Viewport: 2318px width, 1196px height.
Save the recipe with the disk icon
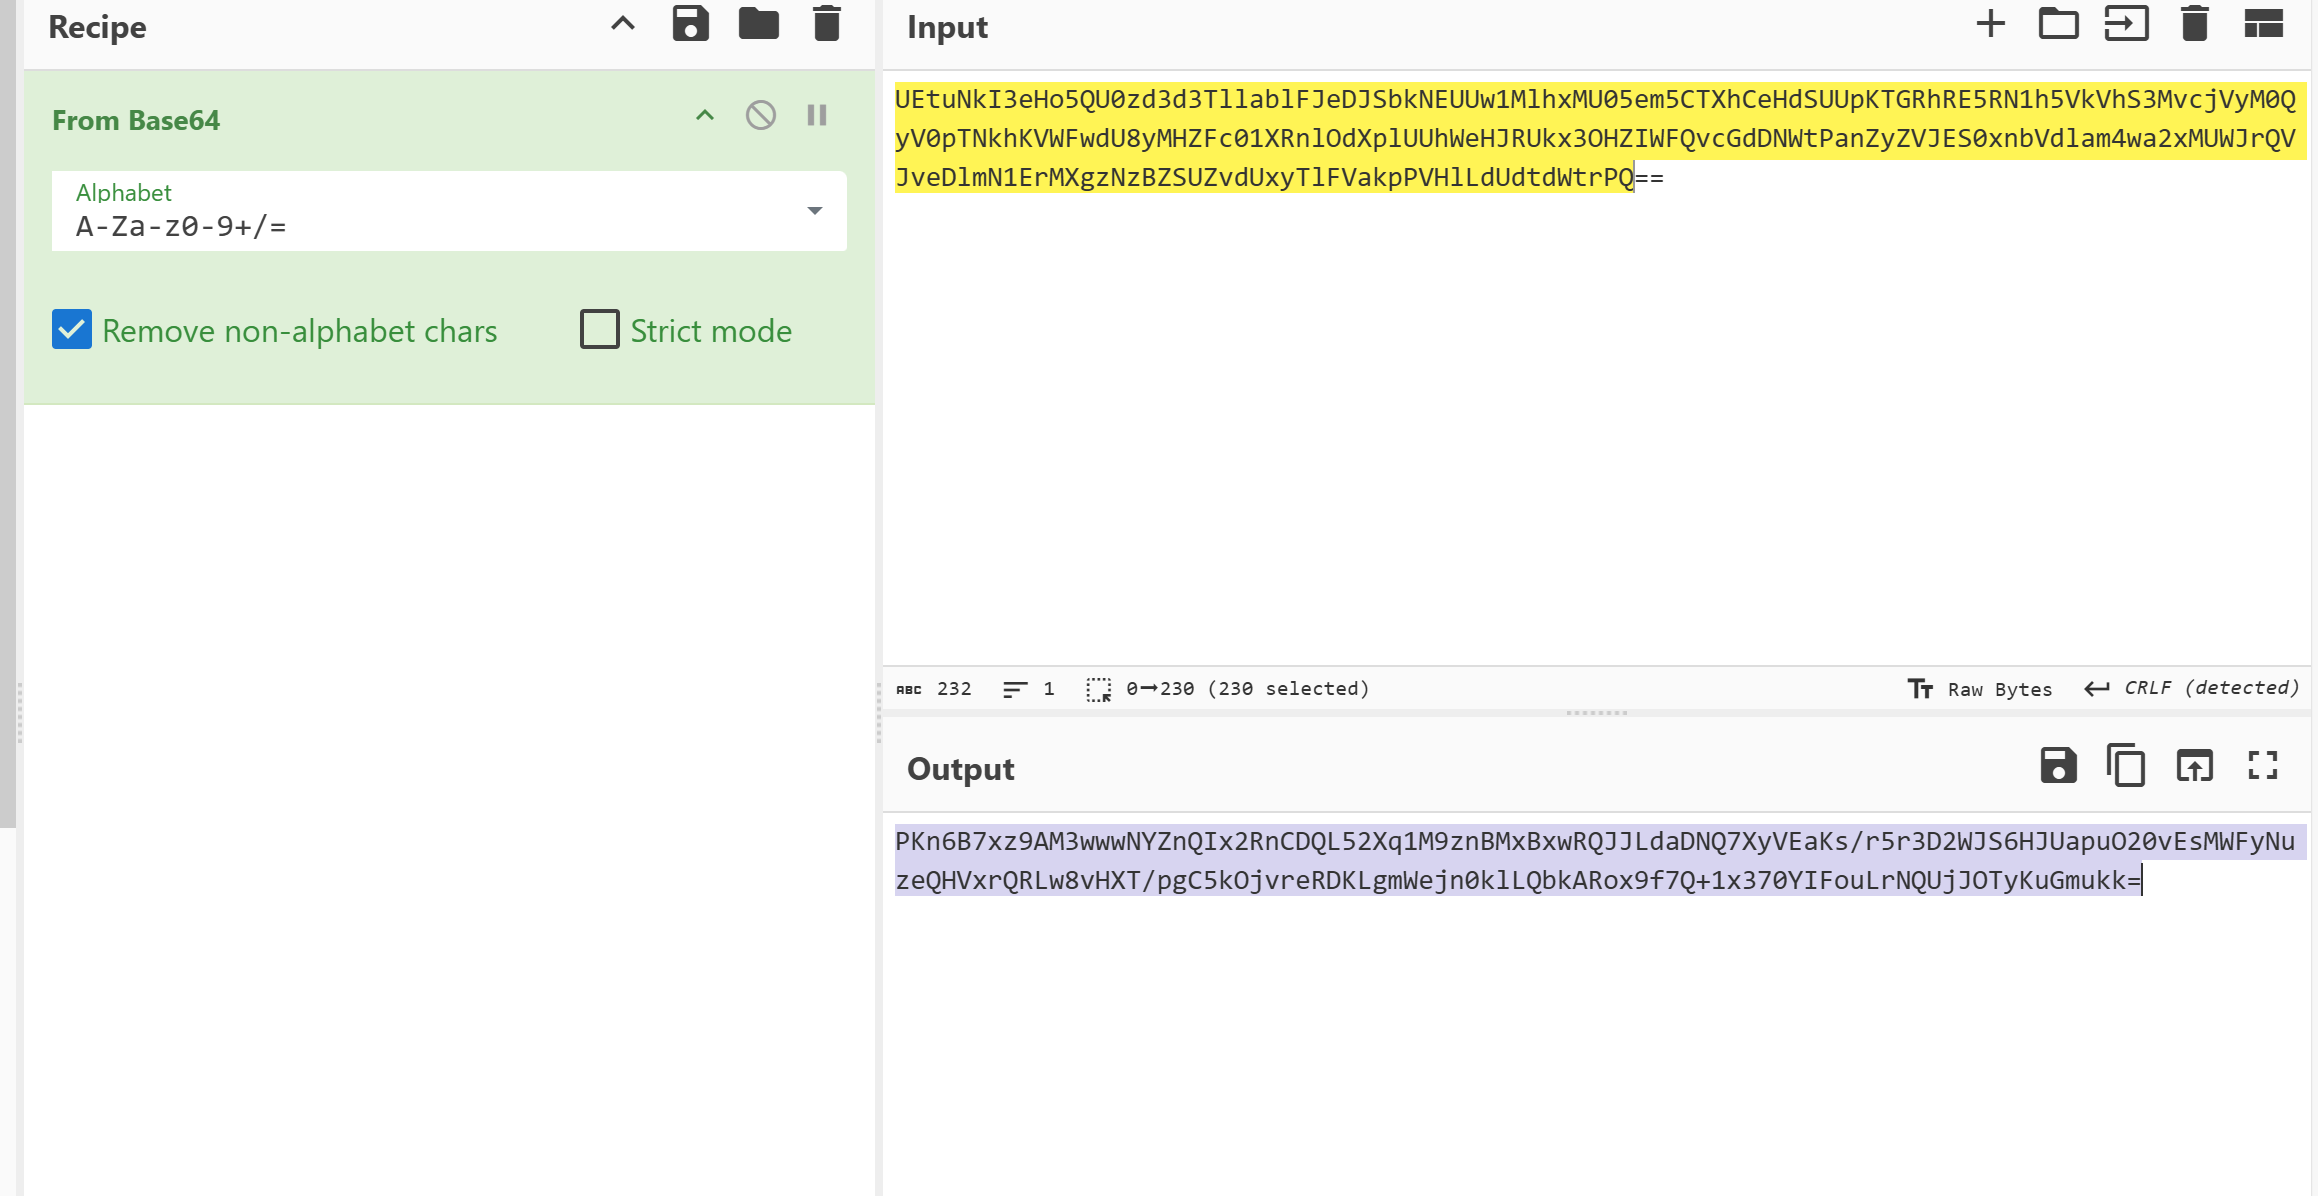(690, 24)
